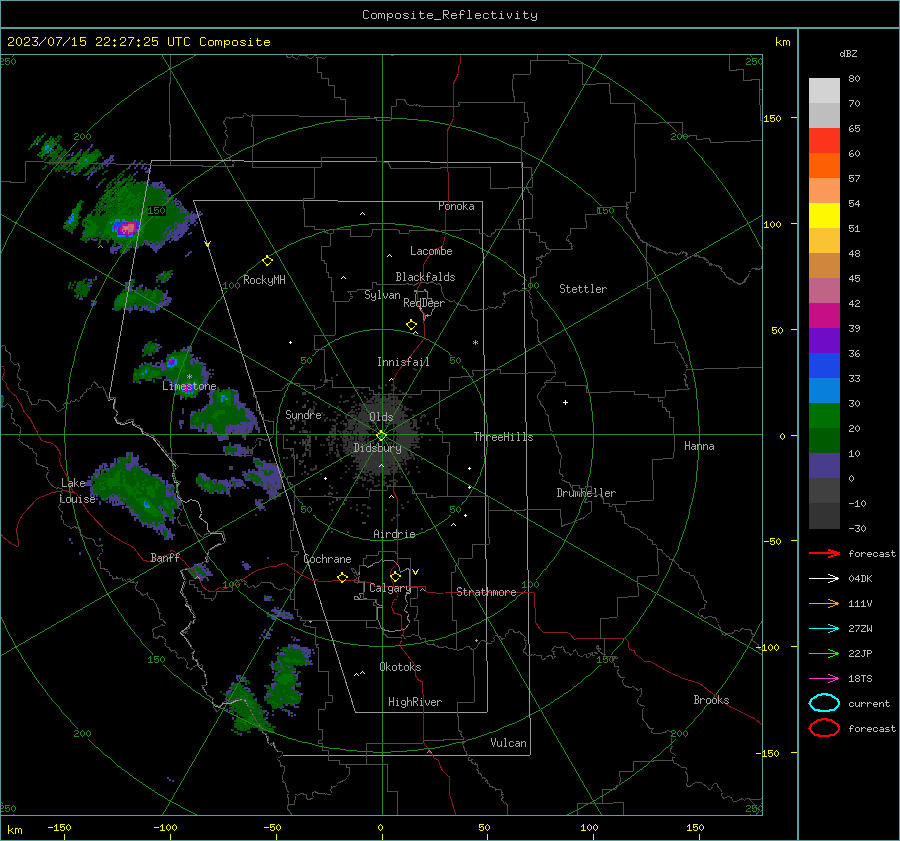
Task: Click yellow diamond marker above Calgary label
Action: point(395,576)
